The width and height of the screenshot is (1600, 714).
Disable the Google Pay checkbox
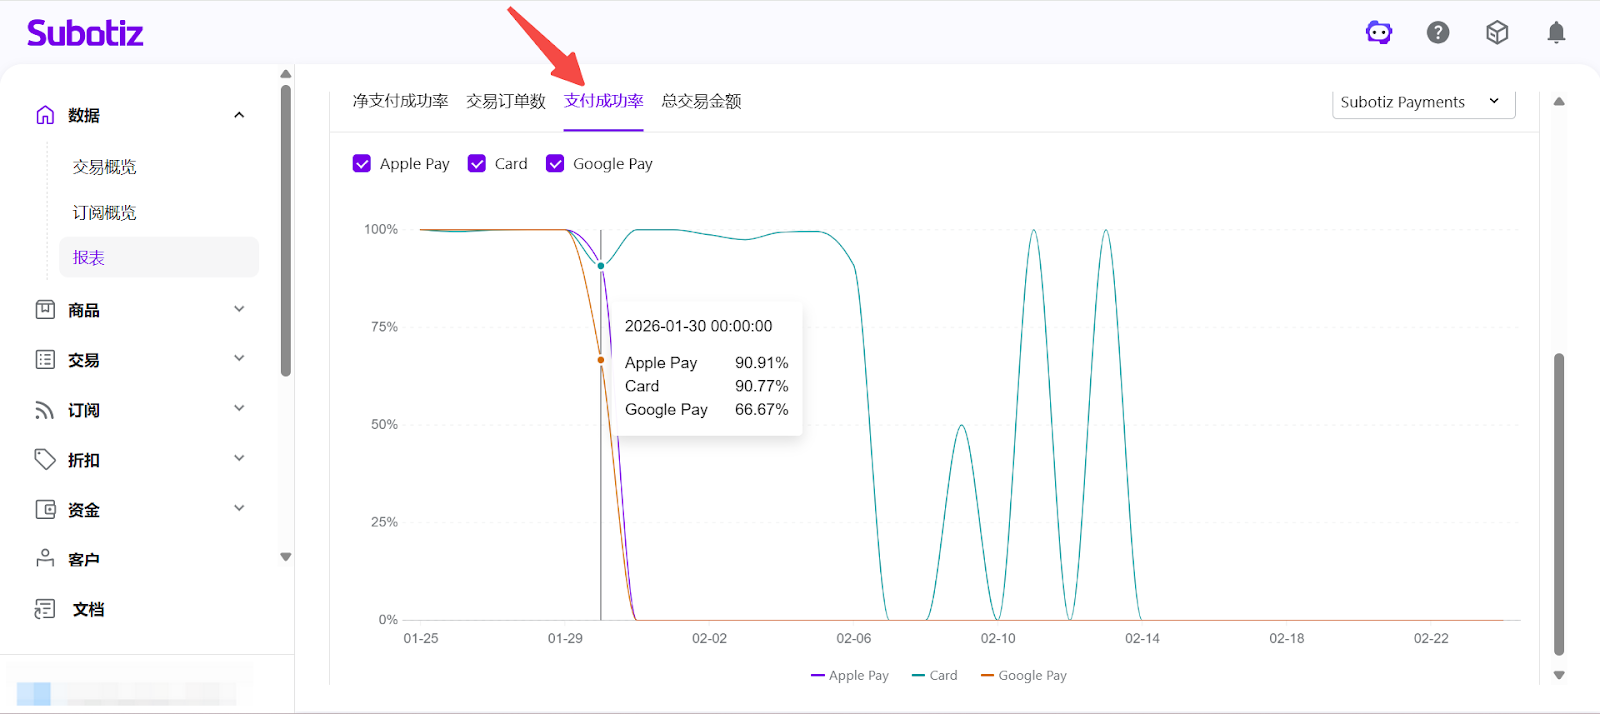pyautogui.click(x=555, y=164)
